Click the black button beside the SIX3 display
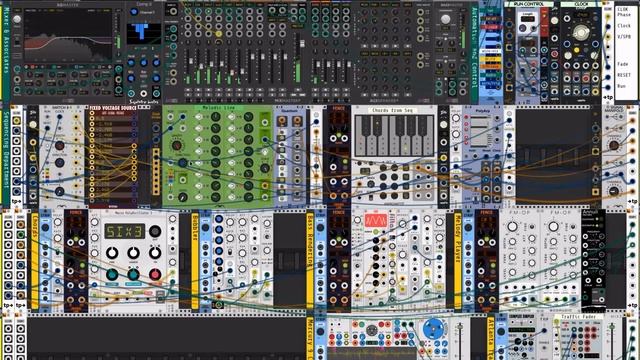The image size is (640, 360). [x=155, y=231]
